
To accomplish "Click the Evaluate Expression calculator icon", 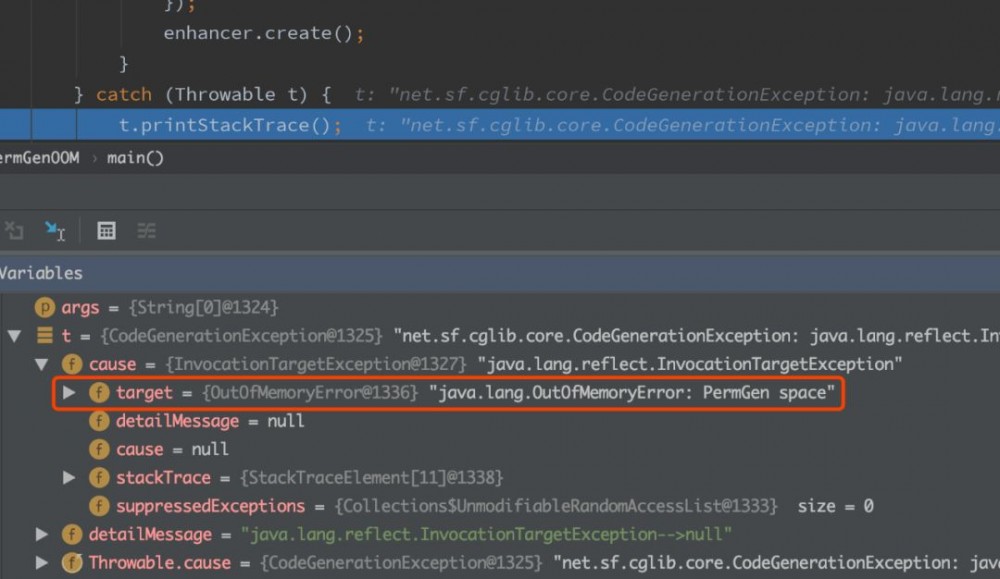I will (x=106, y=230).
